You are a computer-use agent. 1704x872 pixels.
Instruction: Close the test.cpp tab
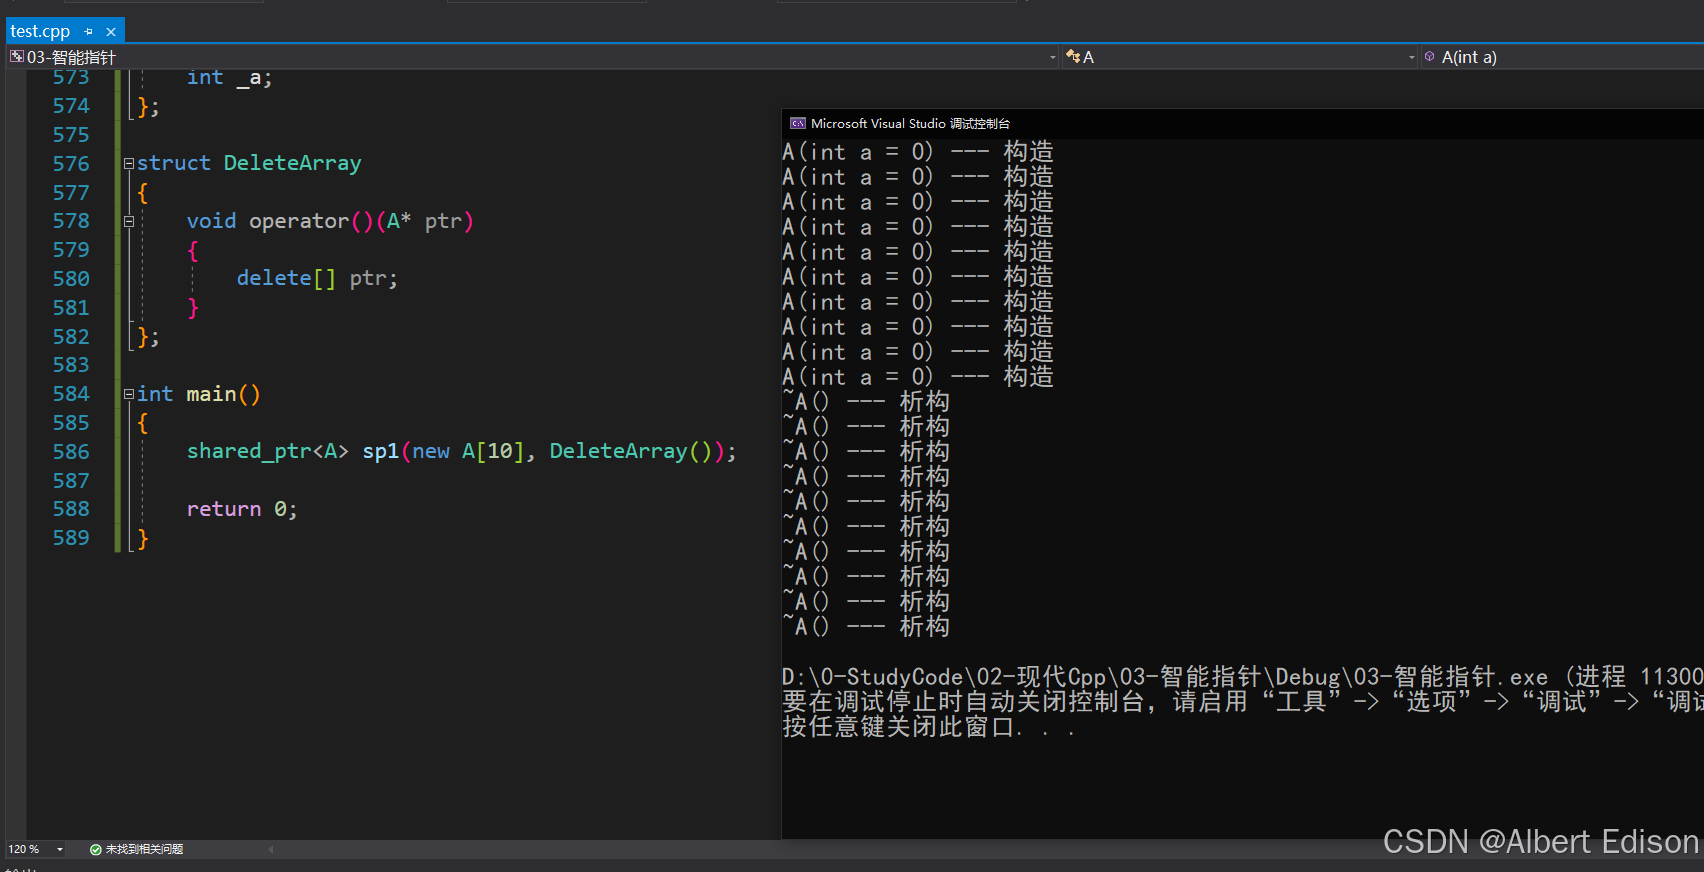click(111, 32)
